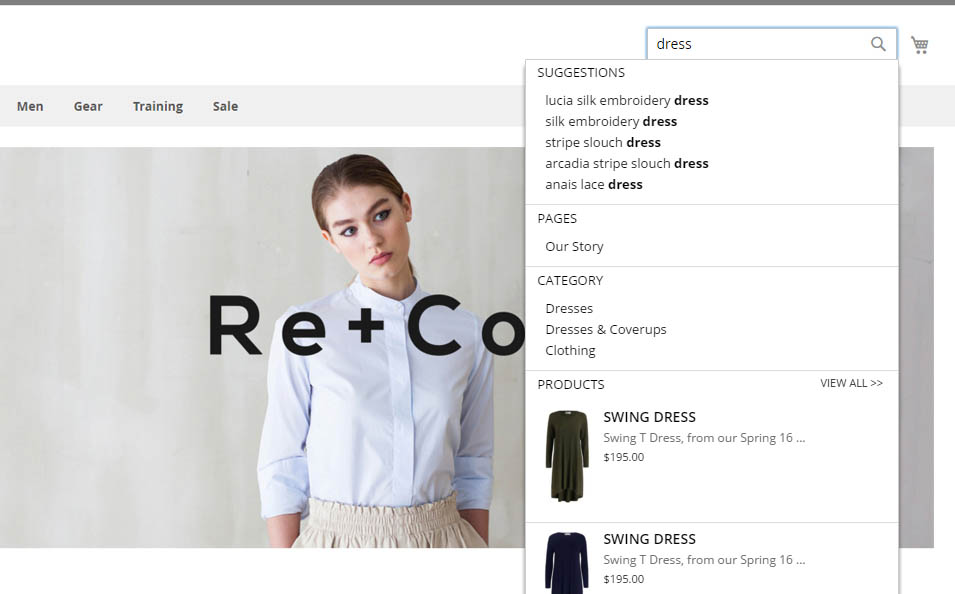Screen dimensions: 955x594
Task: Go to 'Dresses & Coverups' category
Action: [605, 329]
